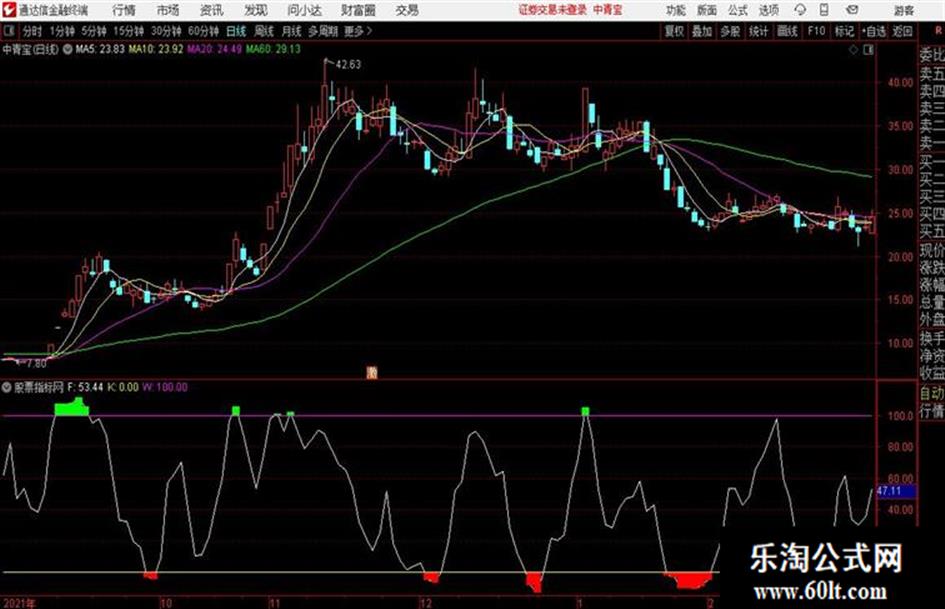Click the 画线 draw line button
Screen dimensions: 945x609
coord(787,31)
